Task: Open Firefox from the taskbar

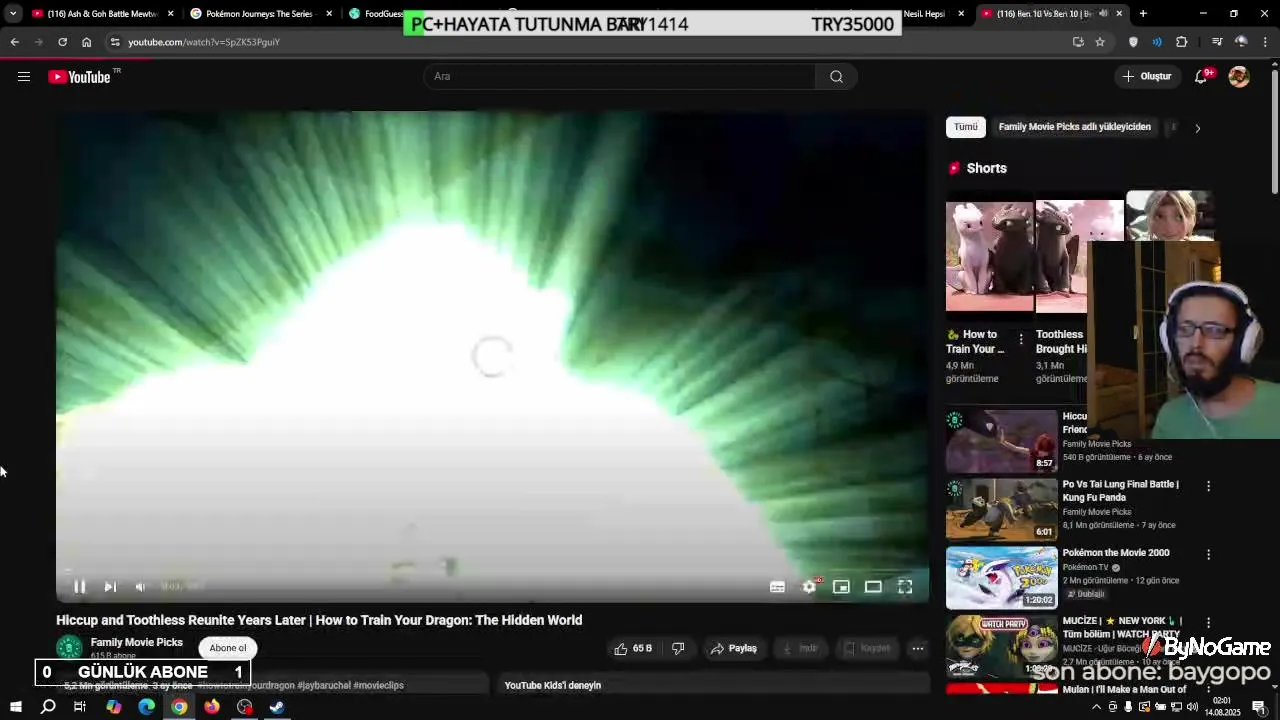Action: (212, 707)
